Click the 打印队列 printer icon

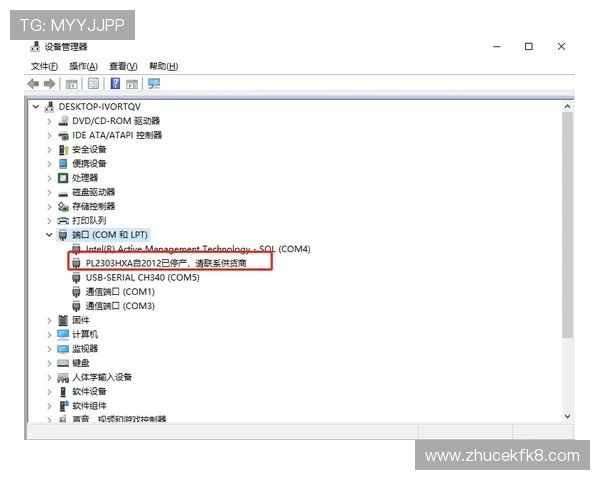click(63, 221)
